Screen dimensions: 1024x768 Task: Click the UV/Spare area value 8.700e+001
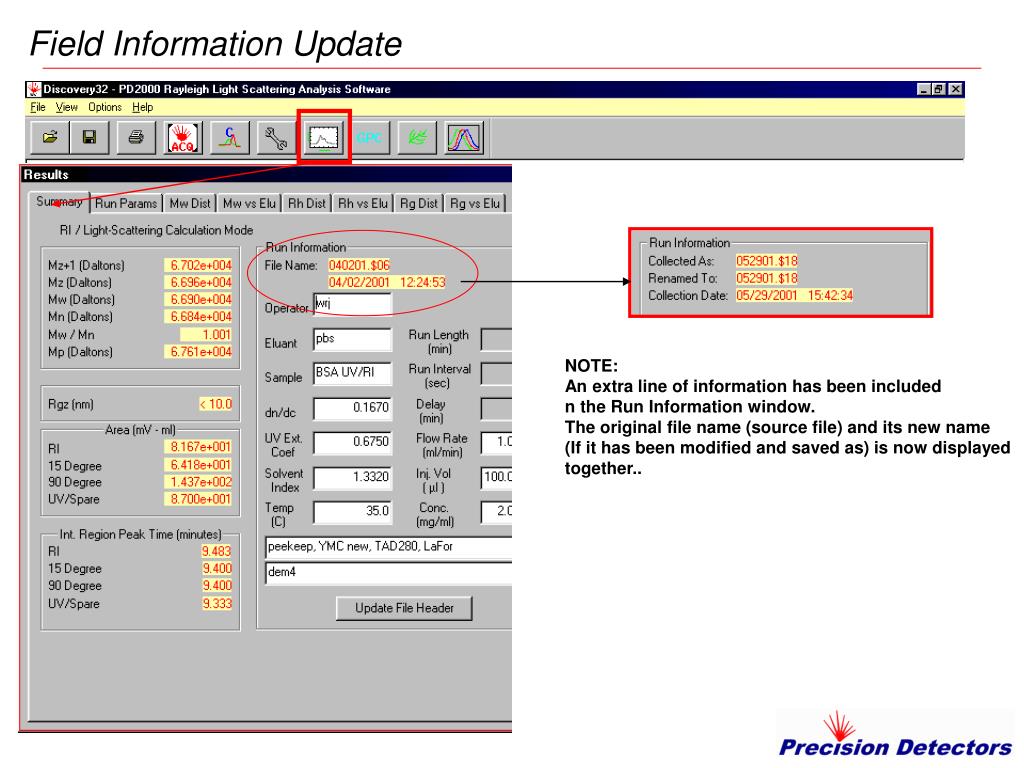point(200,499)
